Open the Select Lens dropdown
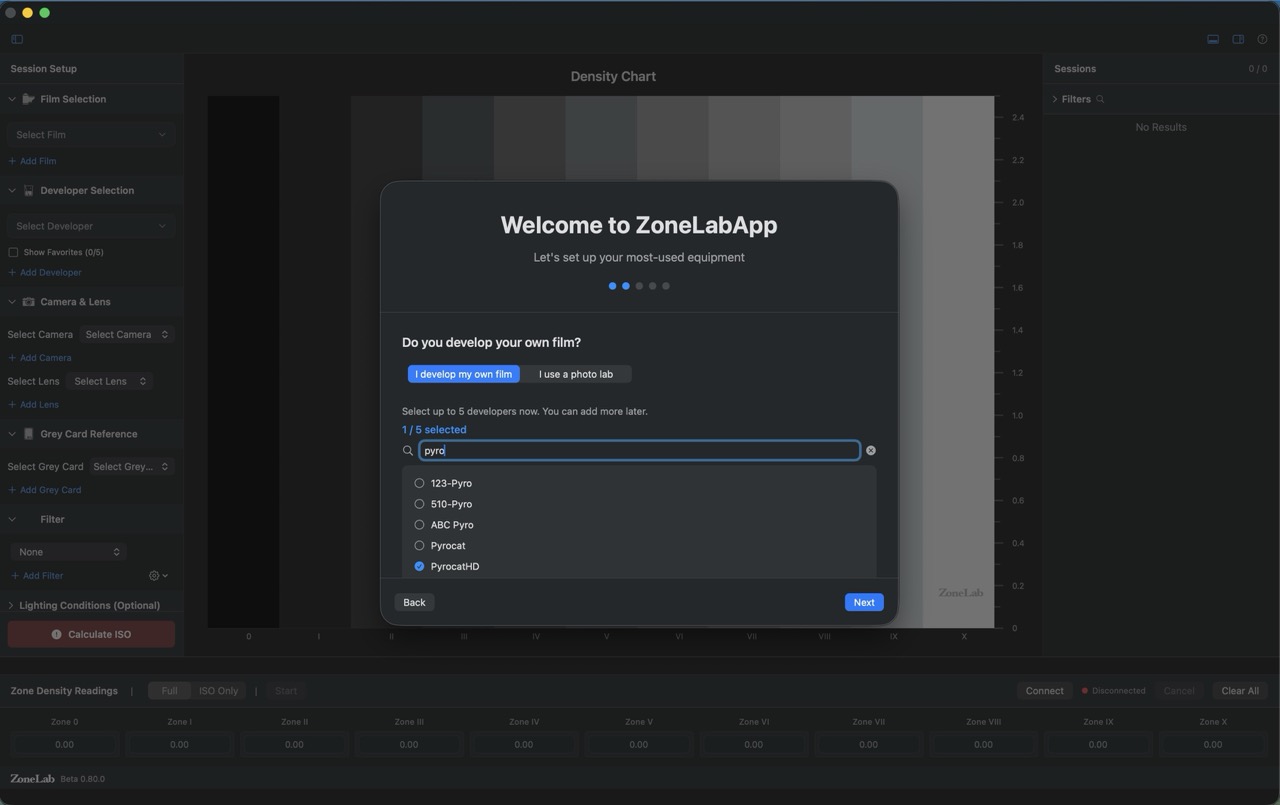Viewport: 1280px width, 805px height. click(110, 381)
